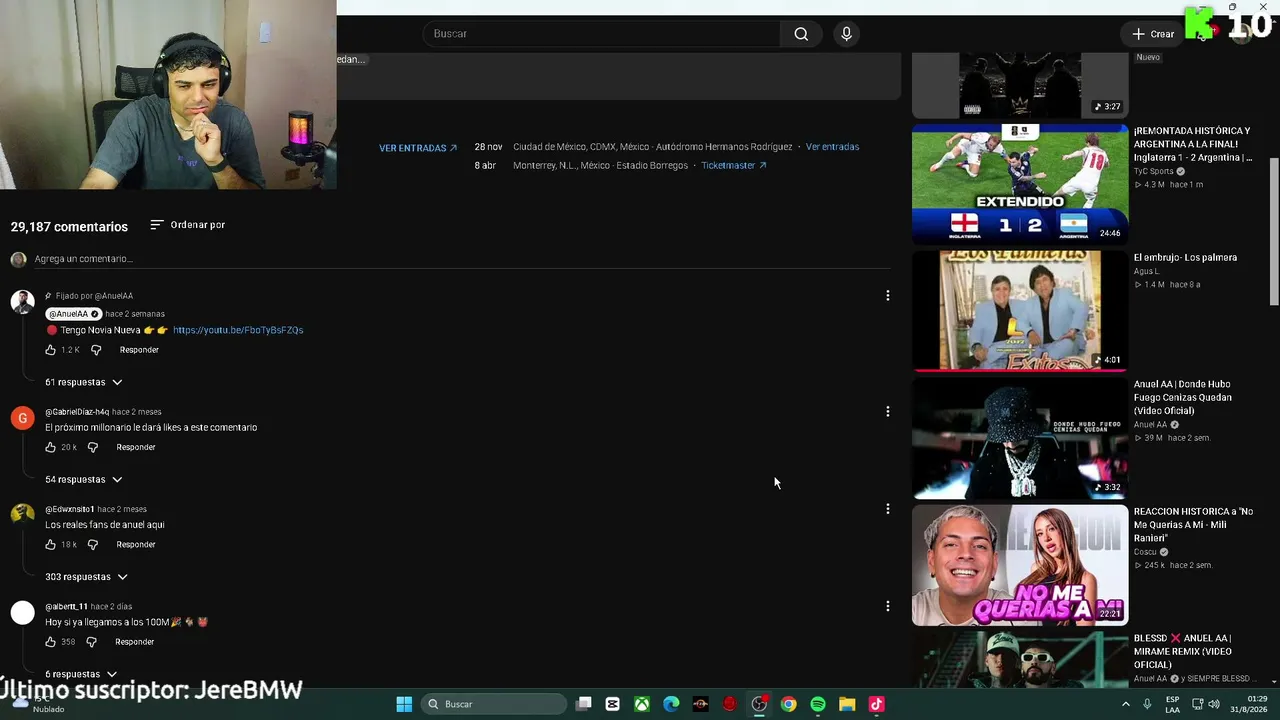The height and width of the screenshot is (720, 1280).
Task: Open @GabrielDiaz-h4q's profile avatar
Action: [x=22, y=418]
